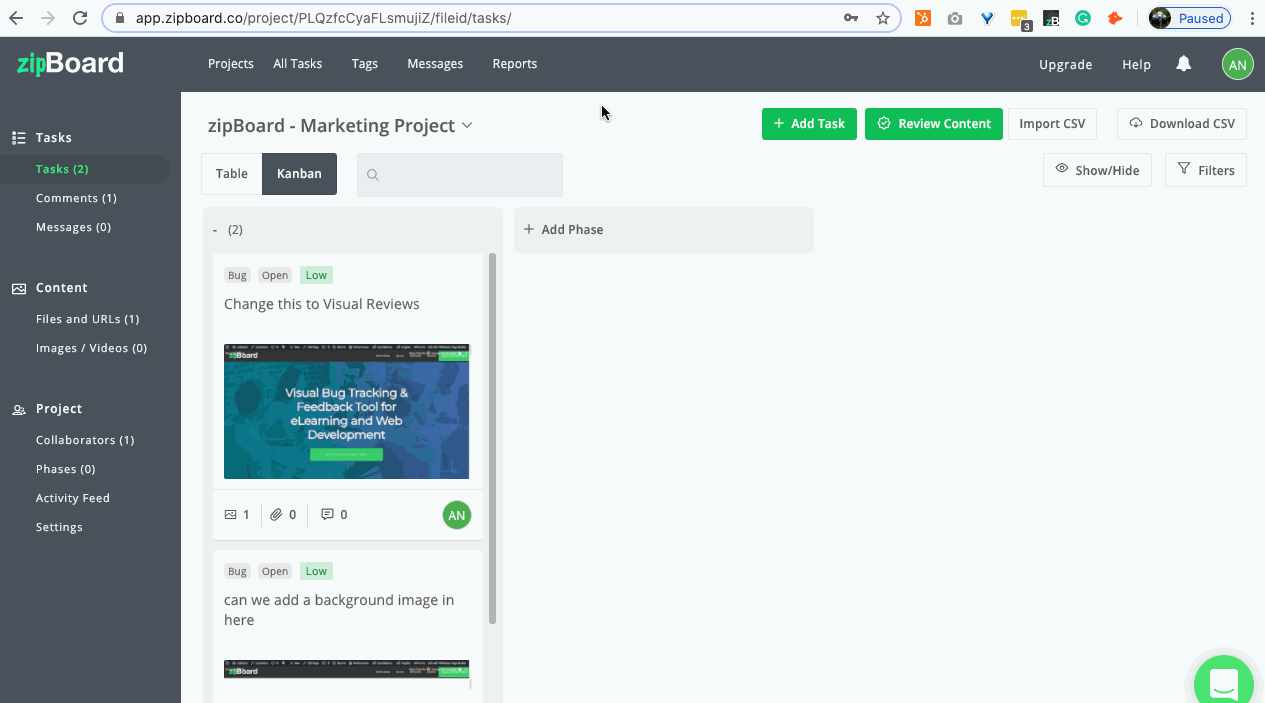Click the Review Content button
The image size is (1265, 703).
point(934,124)
